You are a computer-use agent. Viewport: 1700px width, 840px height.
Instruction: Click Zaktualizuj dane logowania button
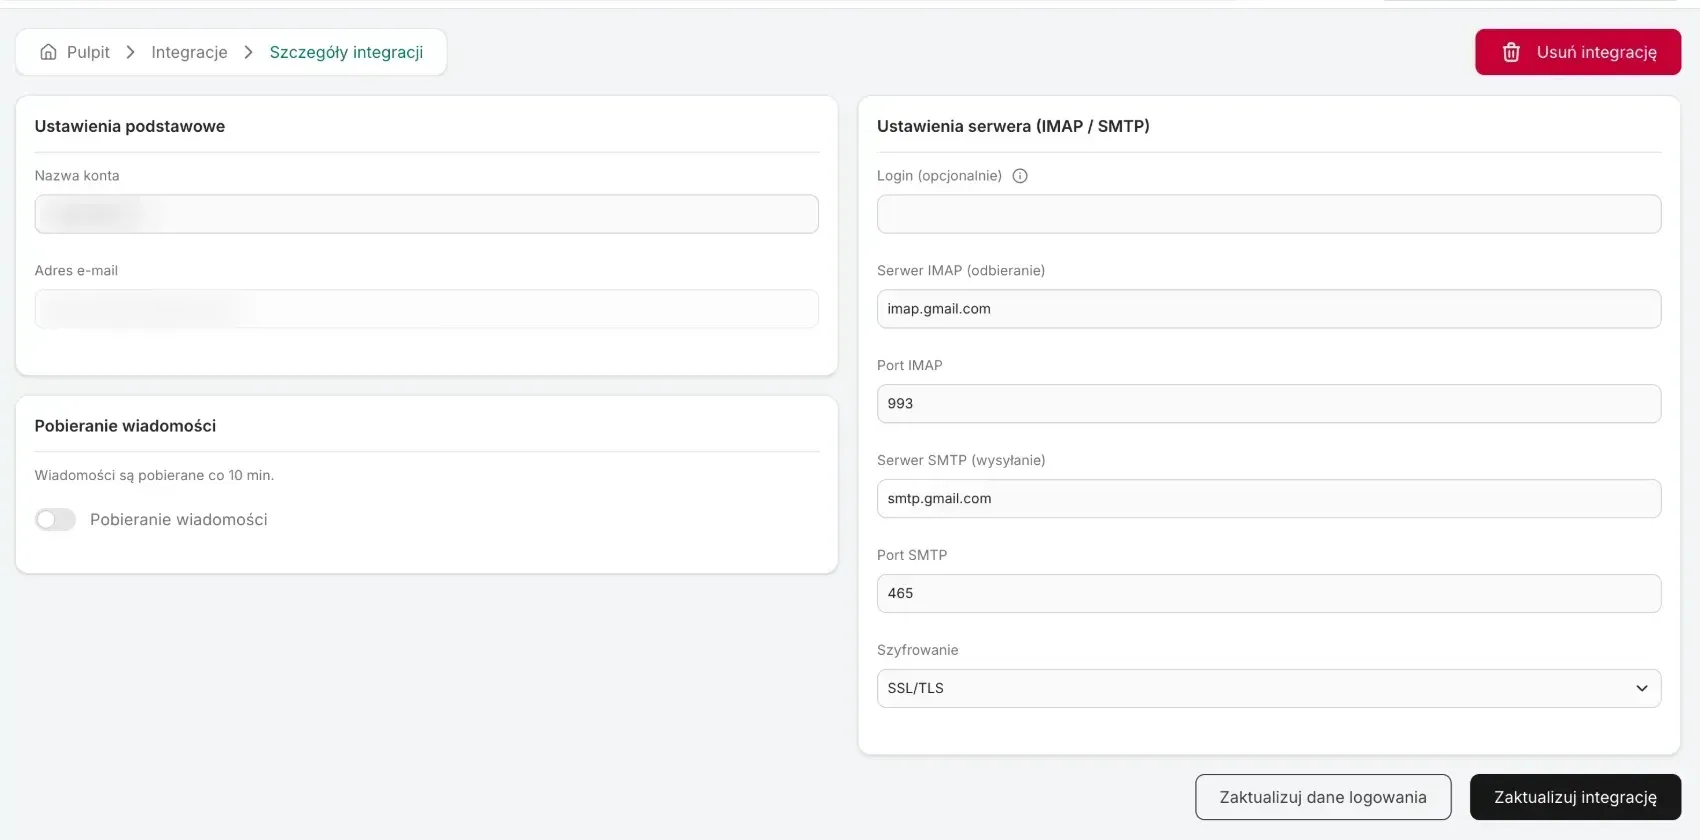[1323, 797]
